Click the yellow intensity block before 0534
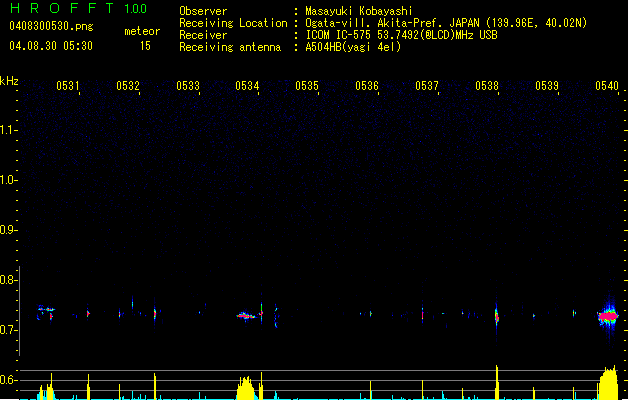Image resolution: width=629 pixels, height=400 pixels. (x=246, y=388)
